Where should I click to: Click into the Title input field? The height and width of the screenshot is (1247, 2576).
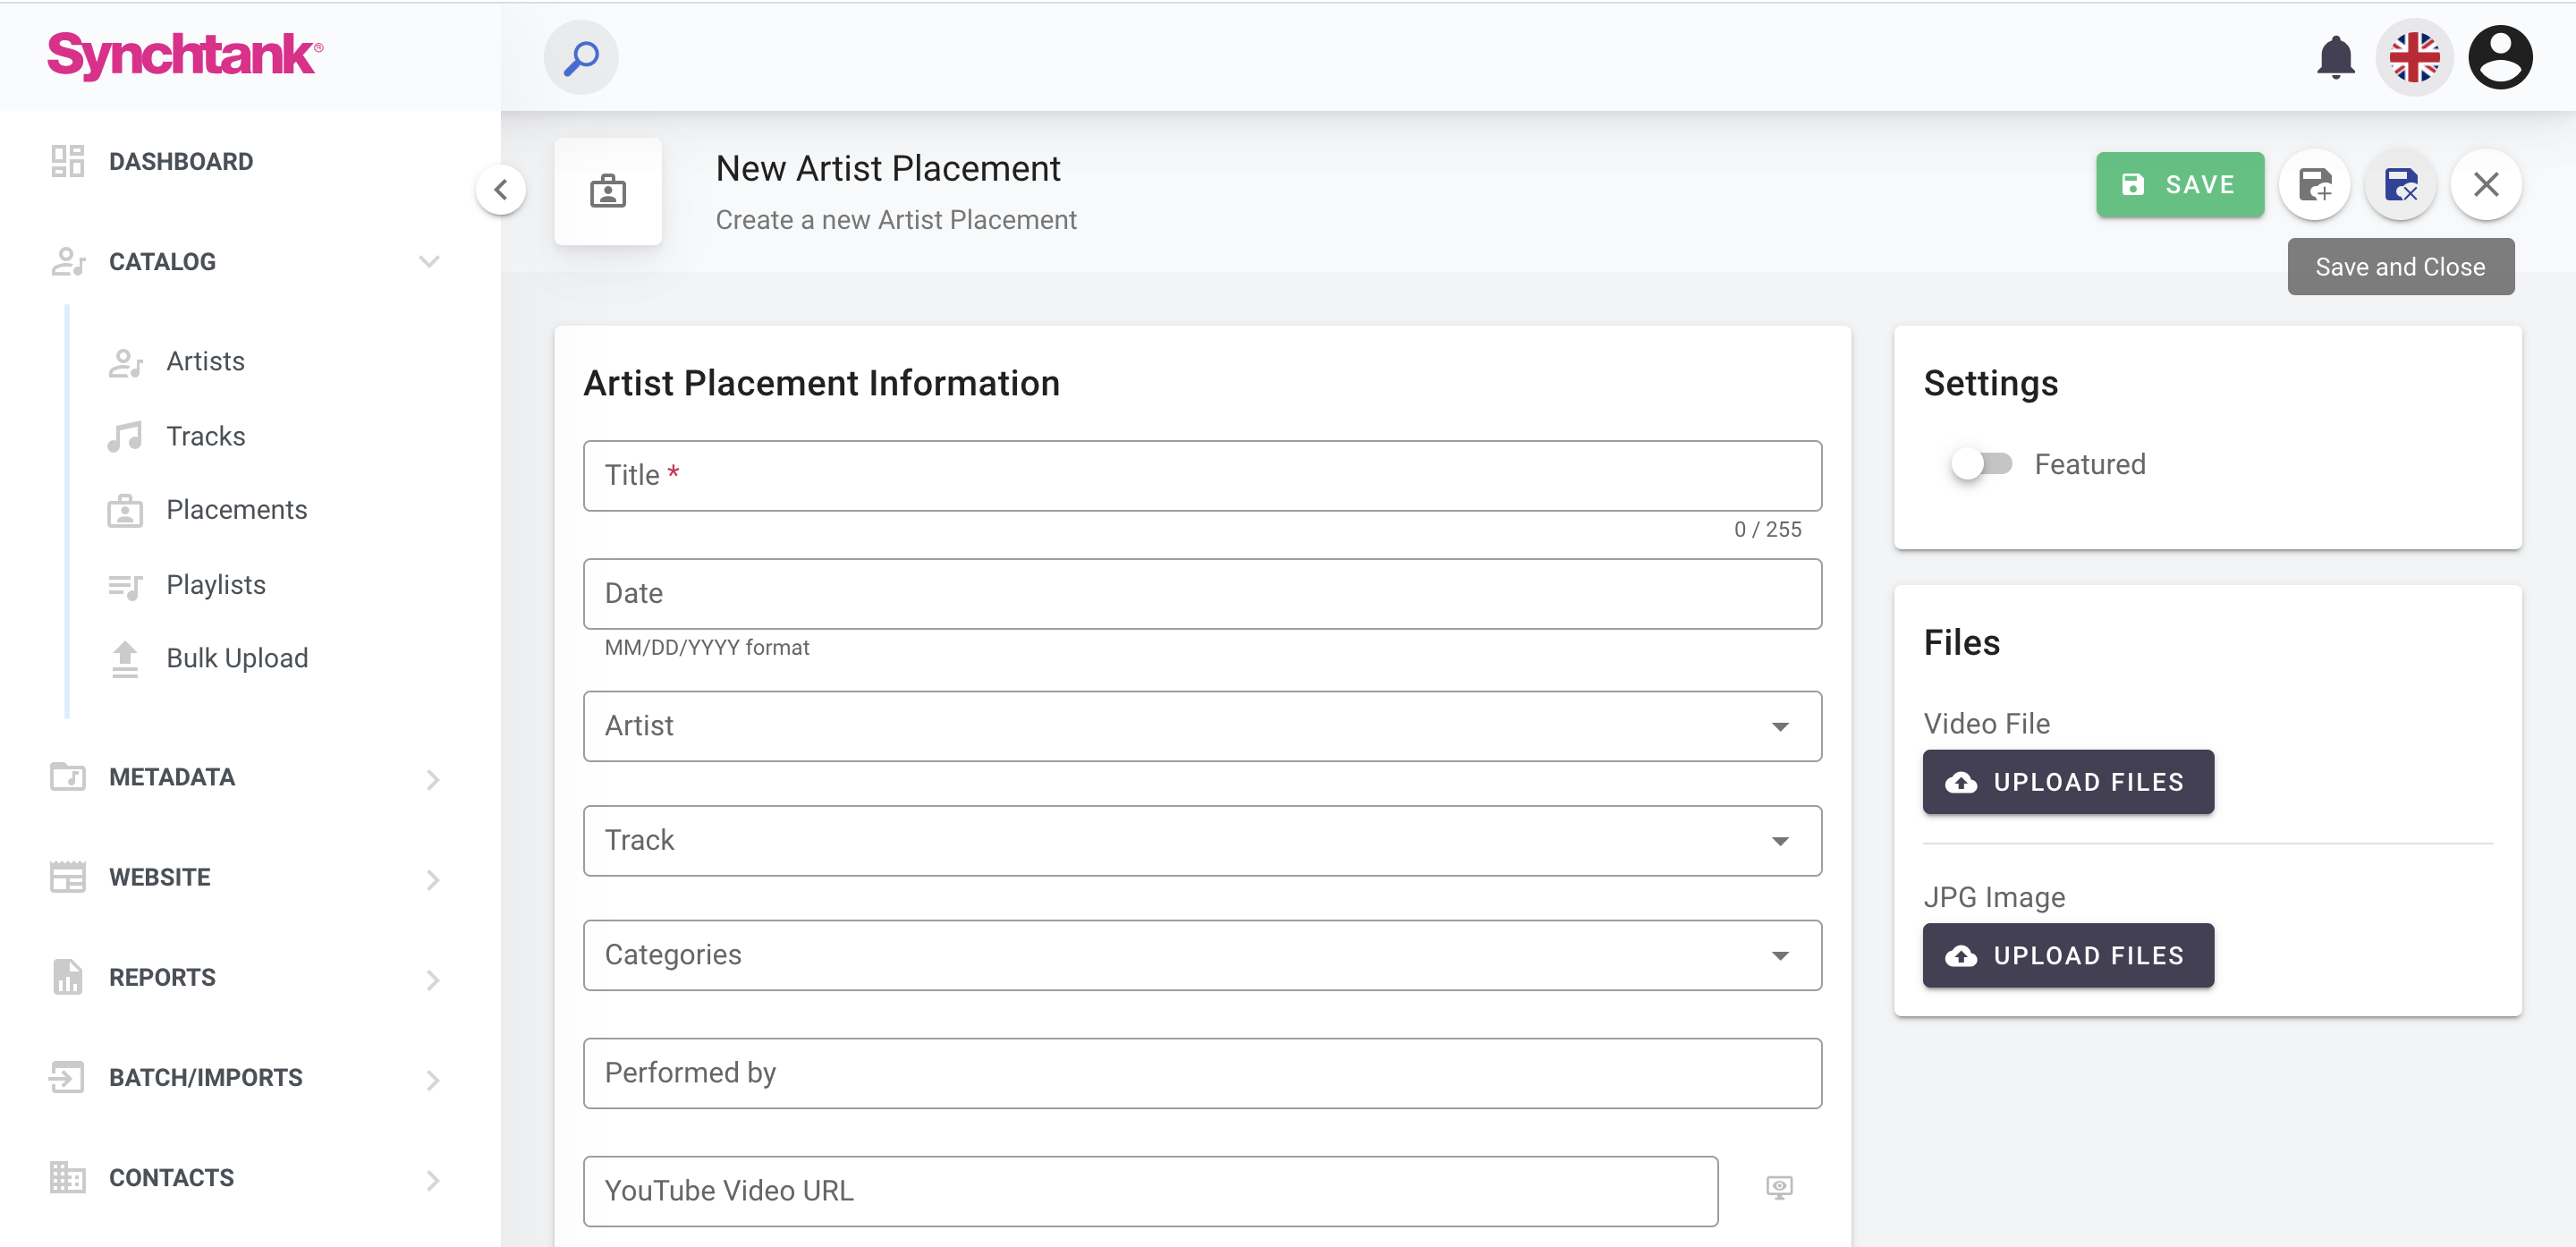click(1201, 476)
